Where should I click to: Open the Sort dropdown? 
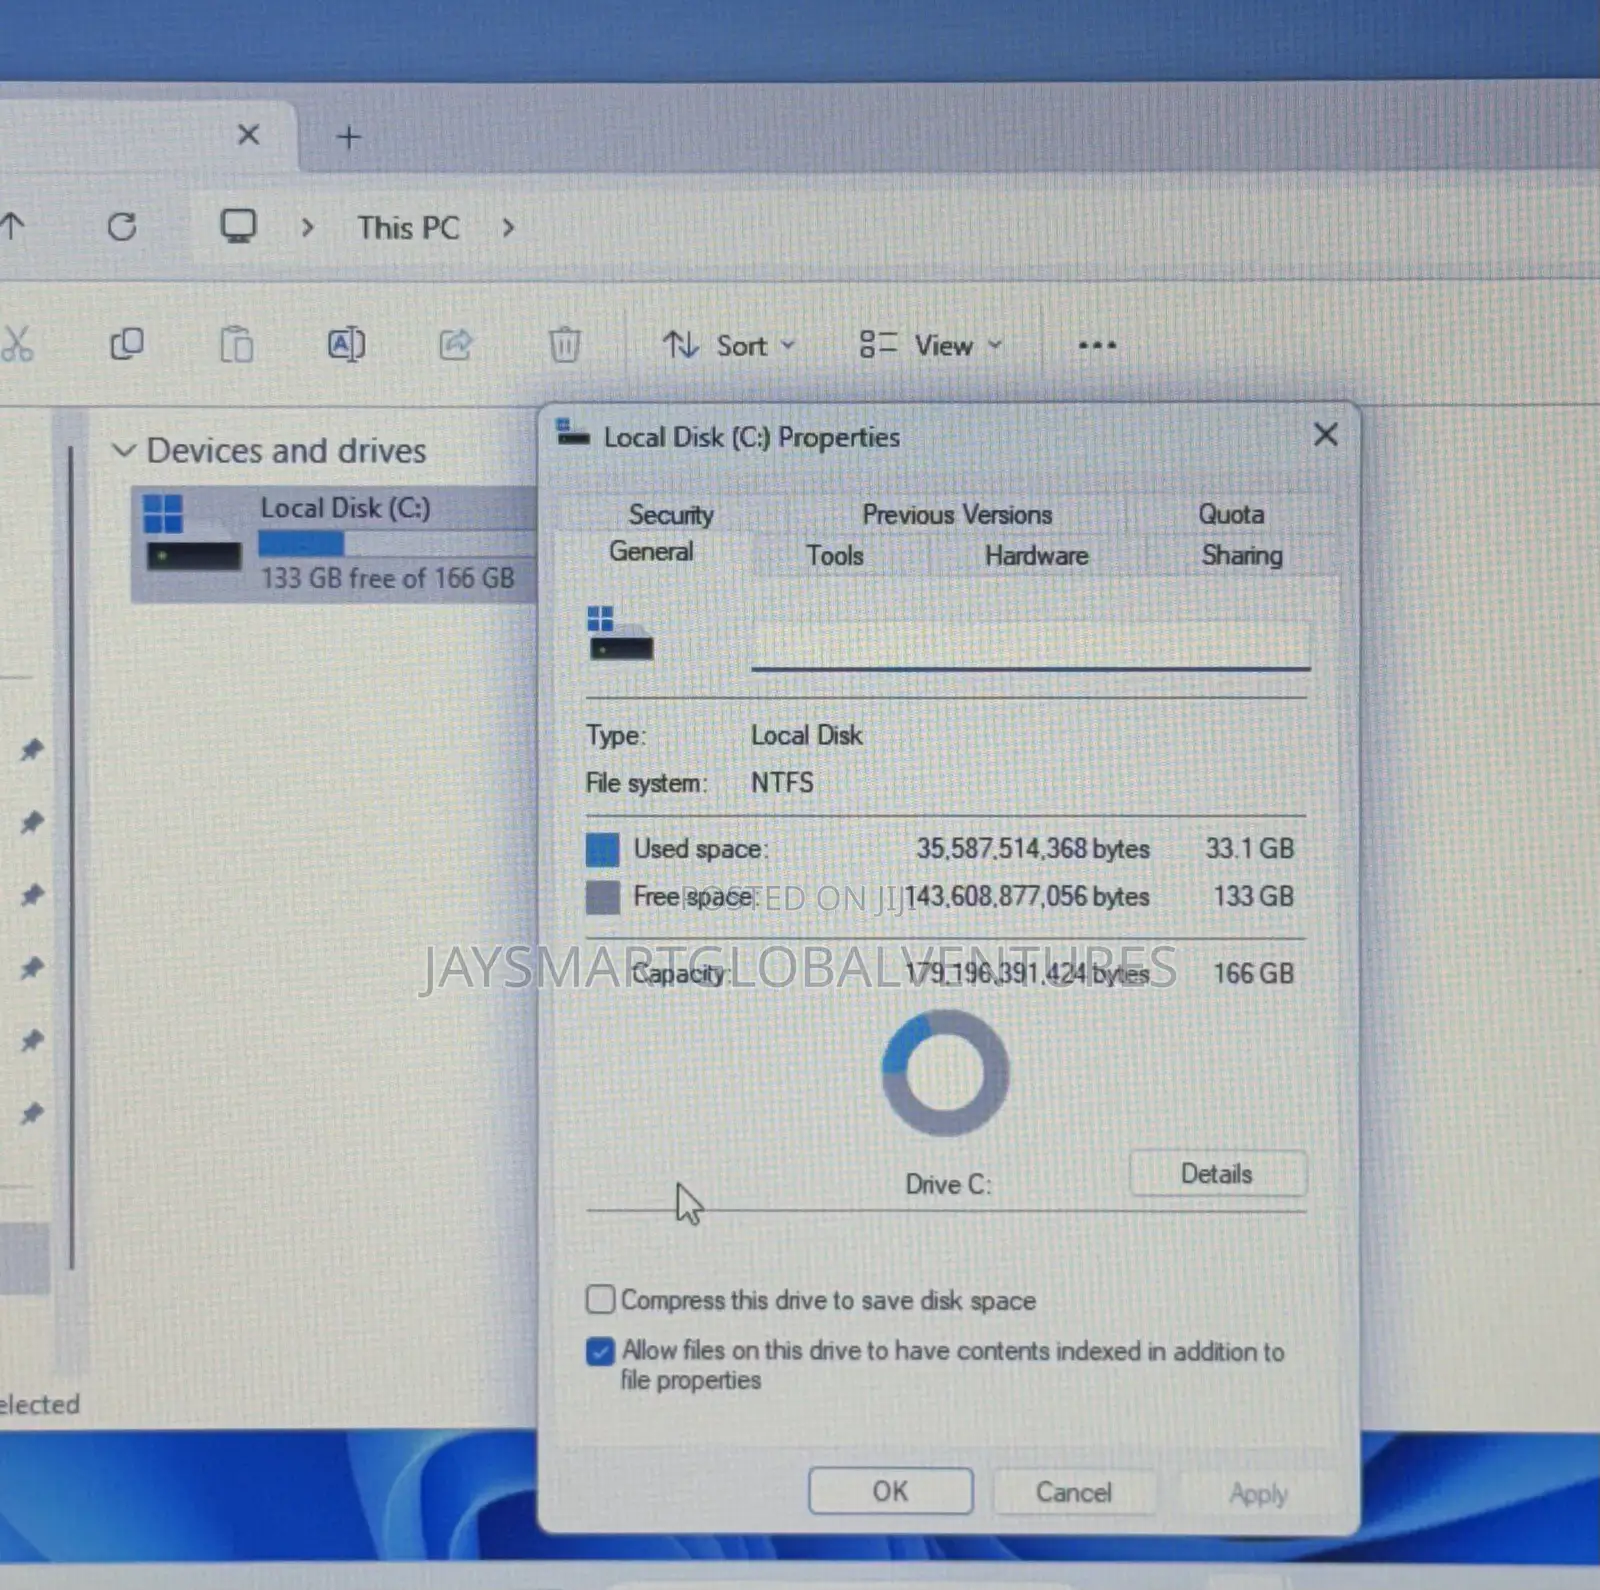pyautogui.click(x=729, y=346)
